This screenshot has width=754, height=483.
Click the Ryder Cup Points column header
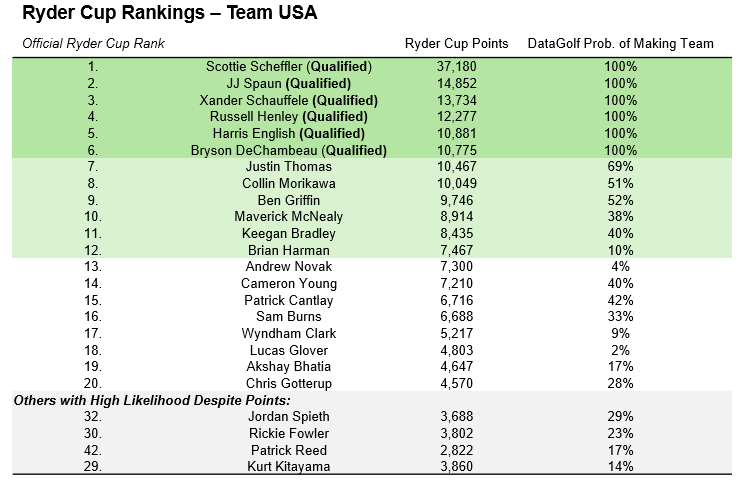(x=456, y=44)
